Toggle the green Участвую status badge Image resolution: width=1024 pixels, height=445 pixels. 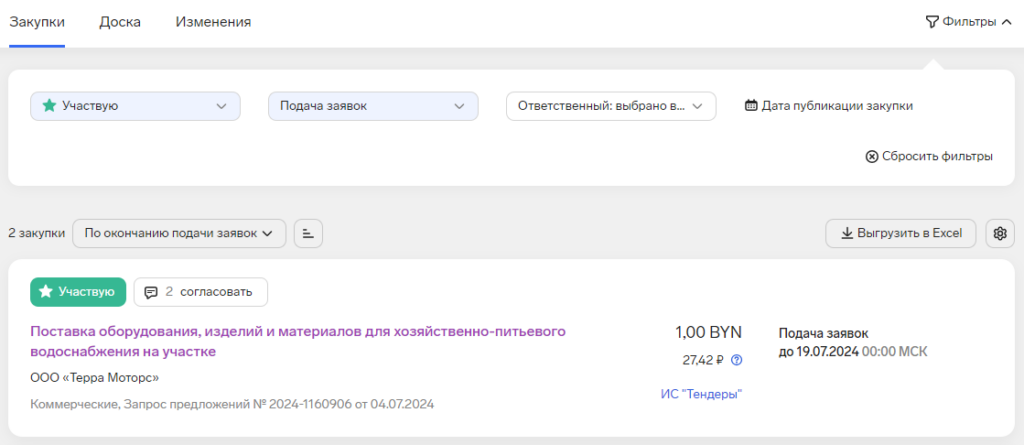78,292
